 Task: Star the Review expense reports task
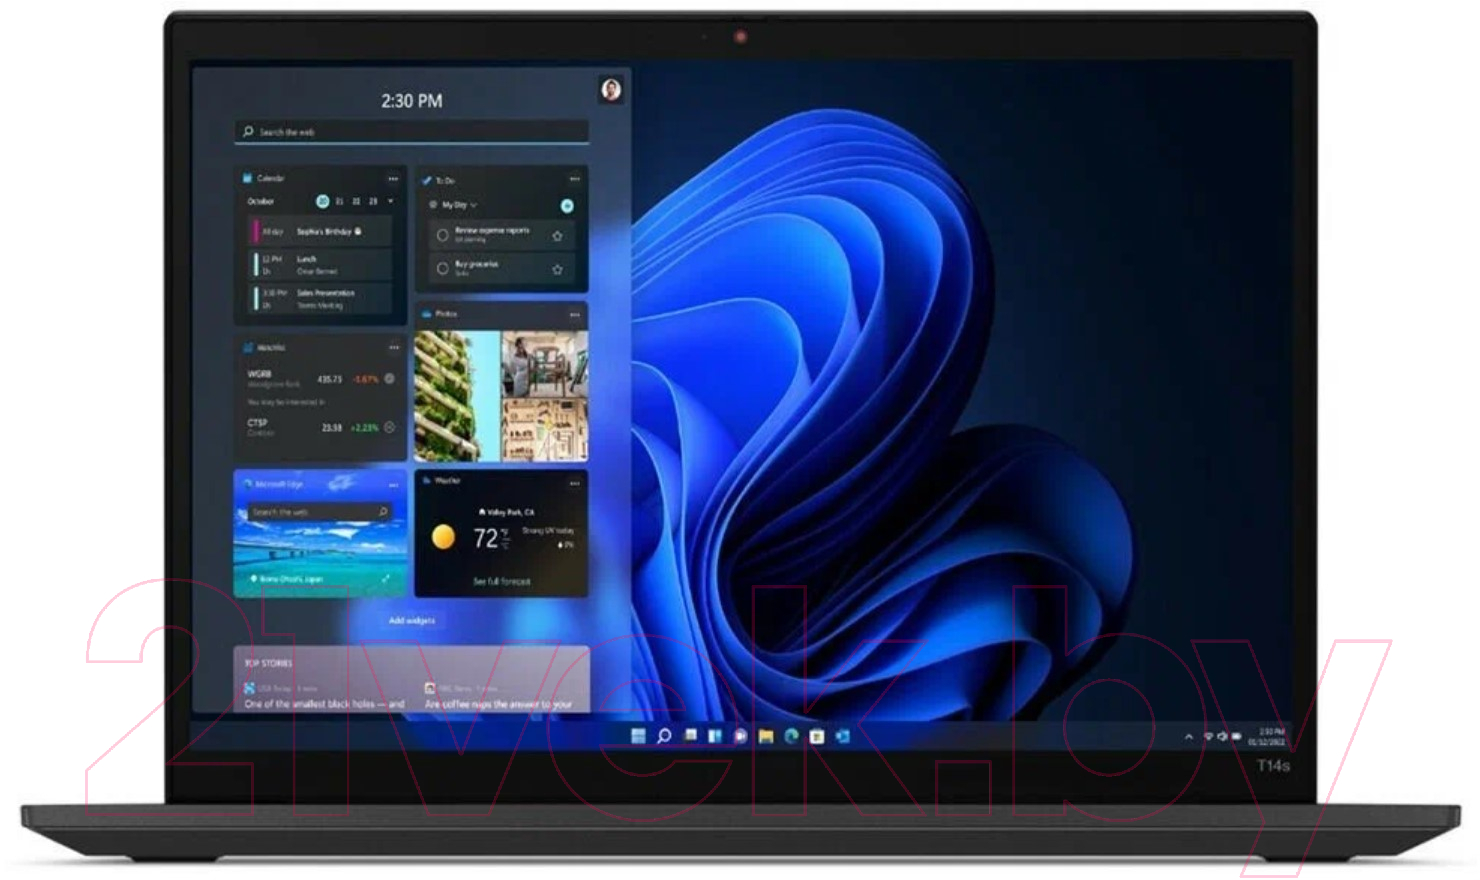click(557, 236)
